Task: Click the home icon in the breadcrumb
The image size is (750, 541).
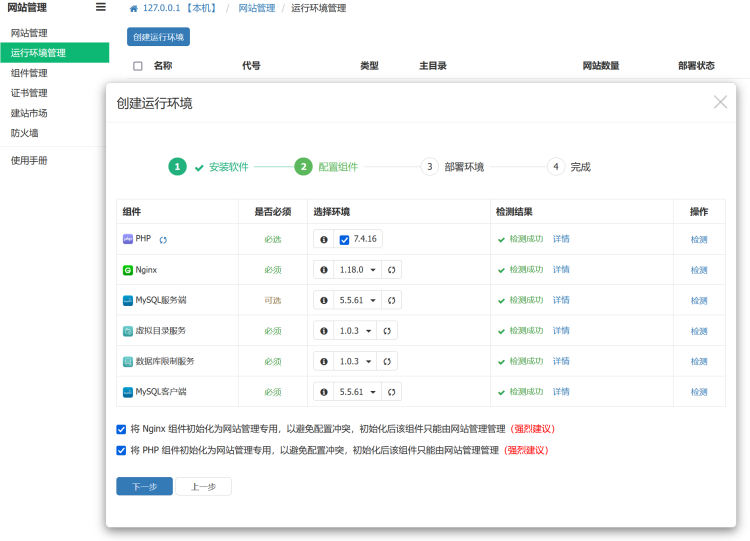Action: point(133,9)
